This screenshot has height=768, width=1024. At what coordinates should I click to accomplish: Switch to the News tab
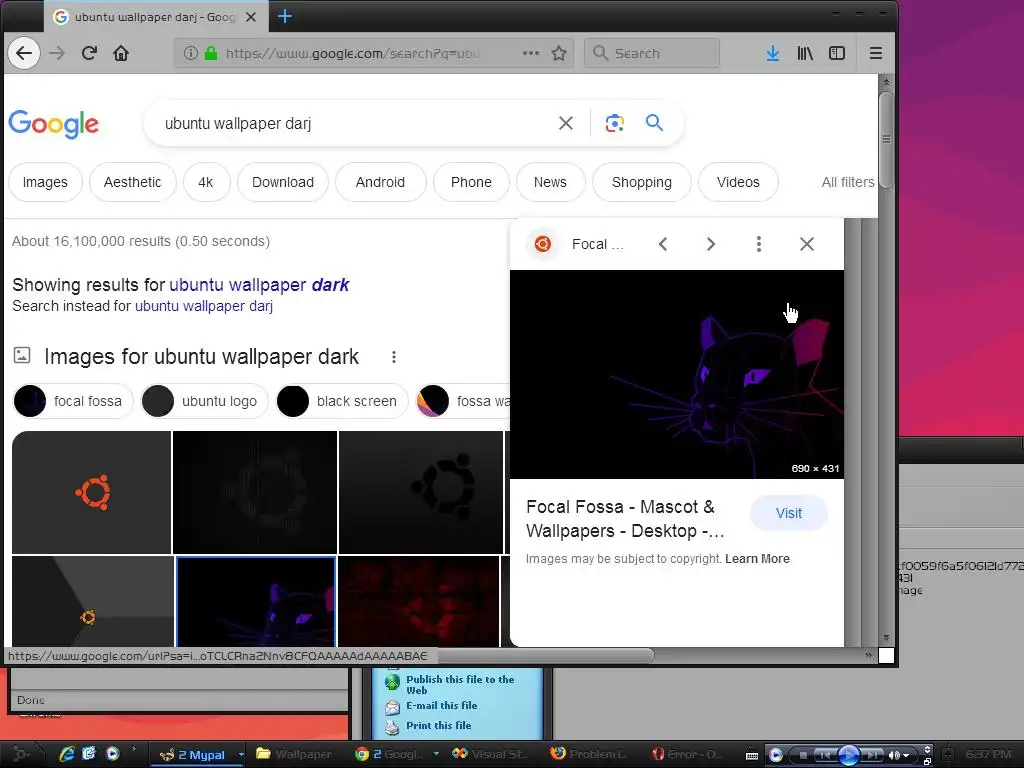point(550,182)
